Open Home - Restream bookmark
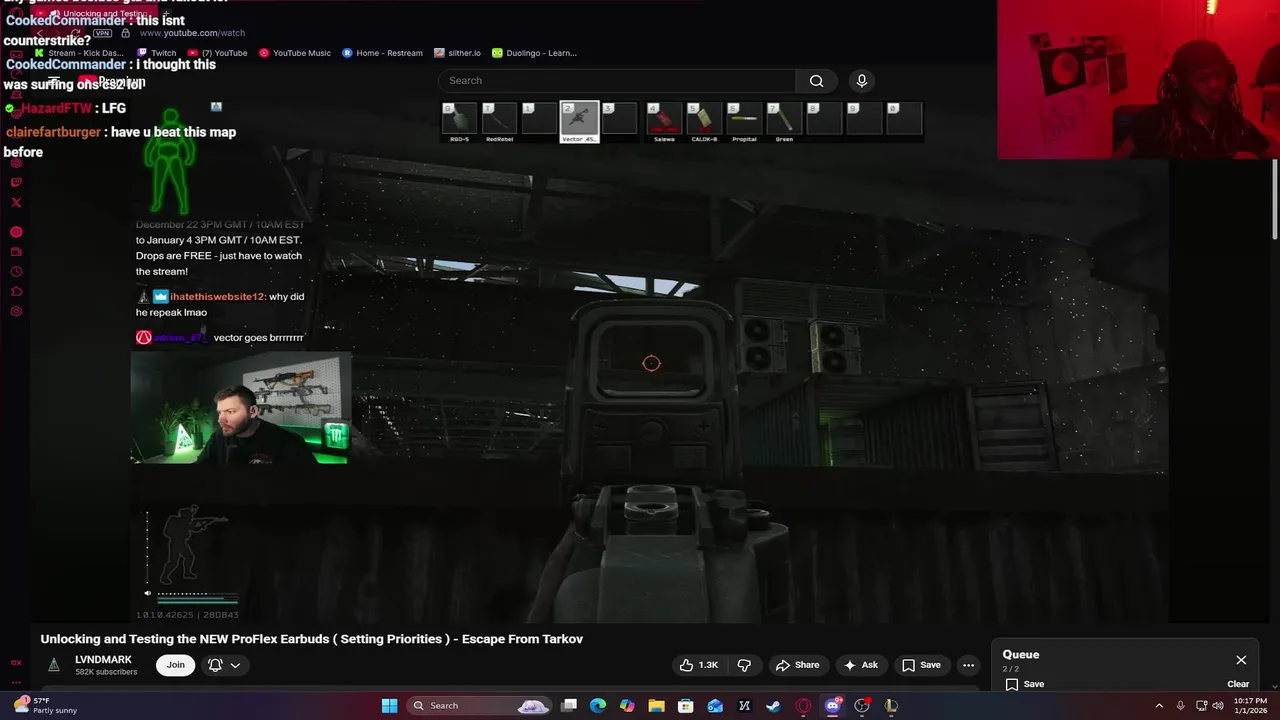This screenshot has width=1280, height=720. click(x=381, y=53)
